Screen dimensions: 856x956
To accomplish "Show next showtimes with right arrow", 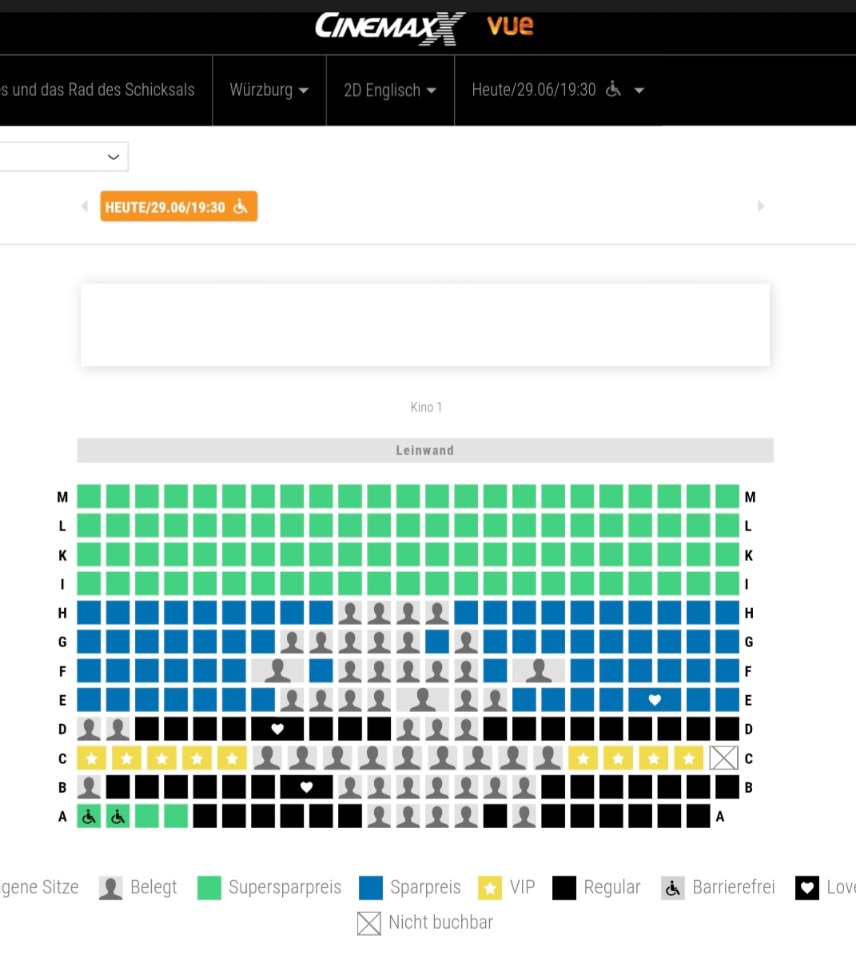I will tap(761, 207).
